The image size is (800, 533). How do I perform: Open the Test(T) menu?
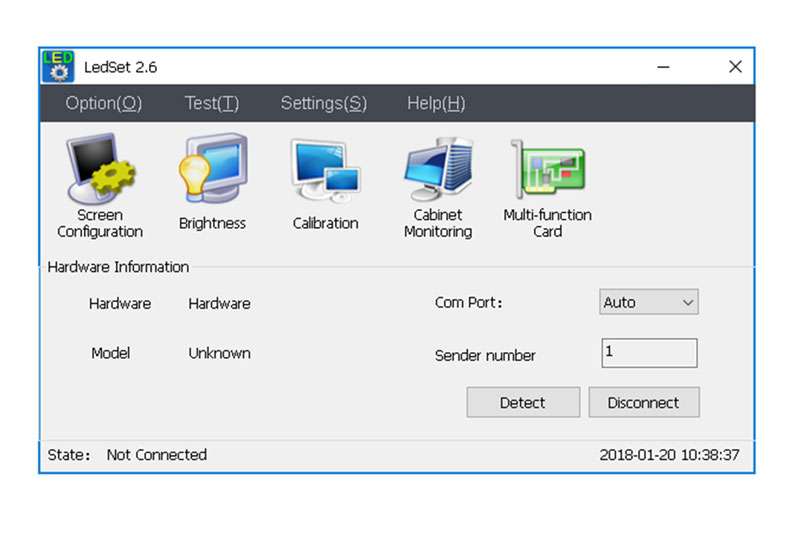(x=212, y=104)
